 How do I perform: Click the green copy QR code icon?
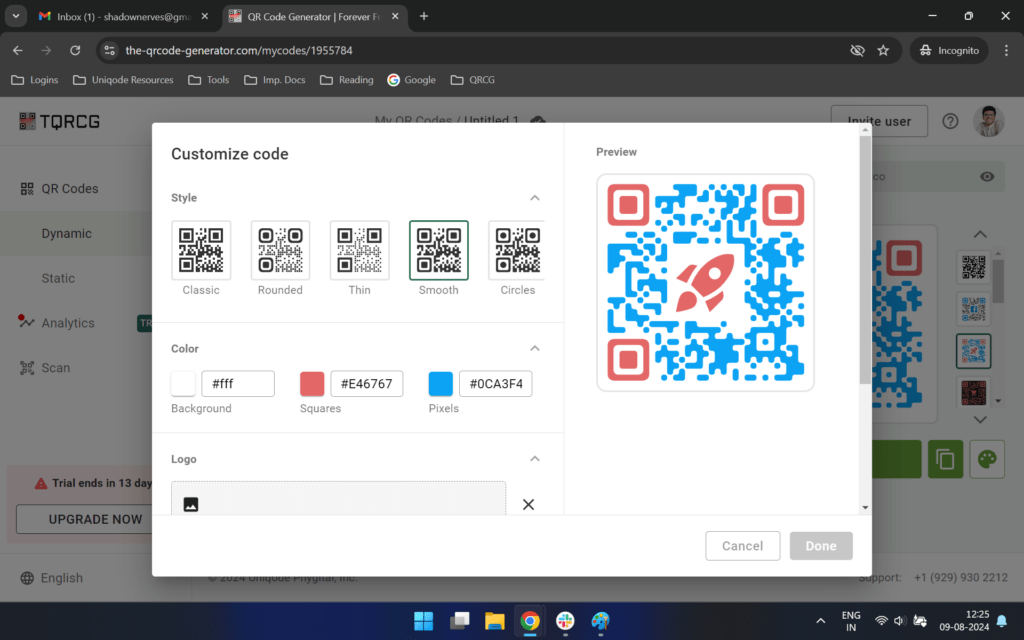[945, 459]
